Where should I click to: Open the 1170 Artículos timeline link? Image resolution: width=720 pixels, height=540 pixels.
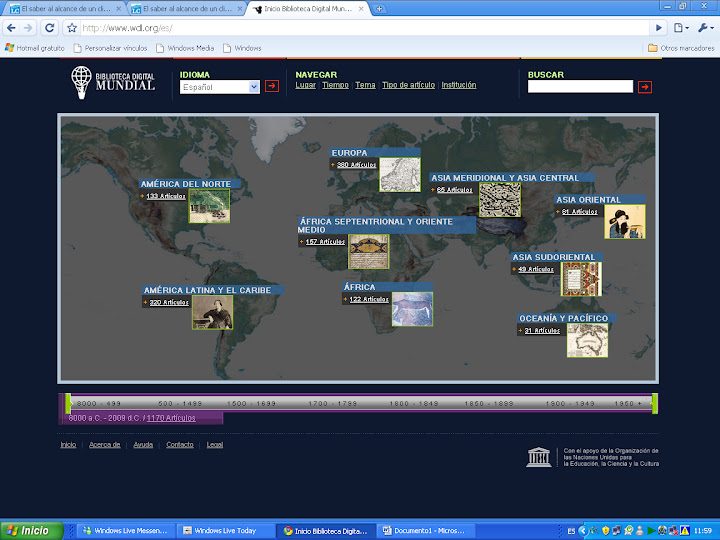[x=171, y=418]
